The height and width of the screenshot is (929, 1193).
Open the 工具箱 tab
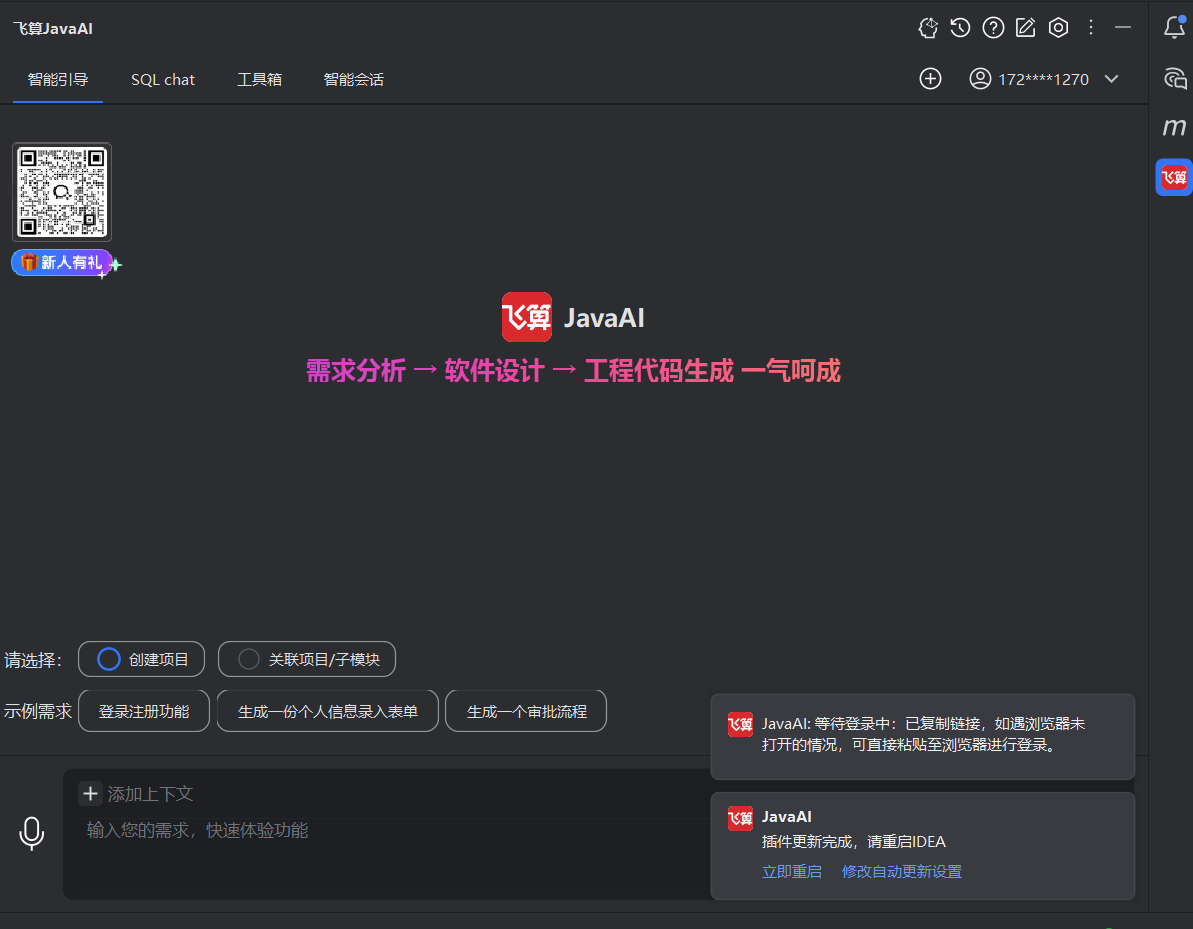pyautogui.click(x=259, y=79)
